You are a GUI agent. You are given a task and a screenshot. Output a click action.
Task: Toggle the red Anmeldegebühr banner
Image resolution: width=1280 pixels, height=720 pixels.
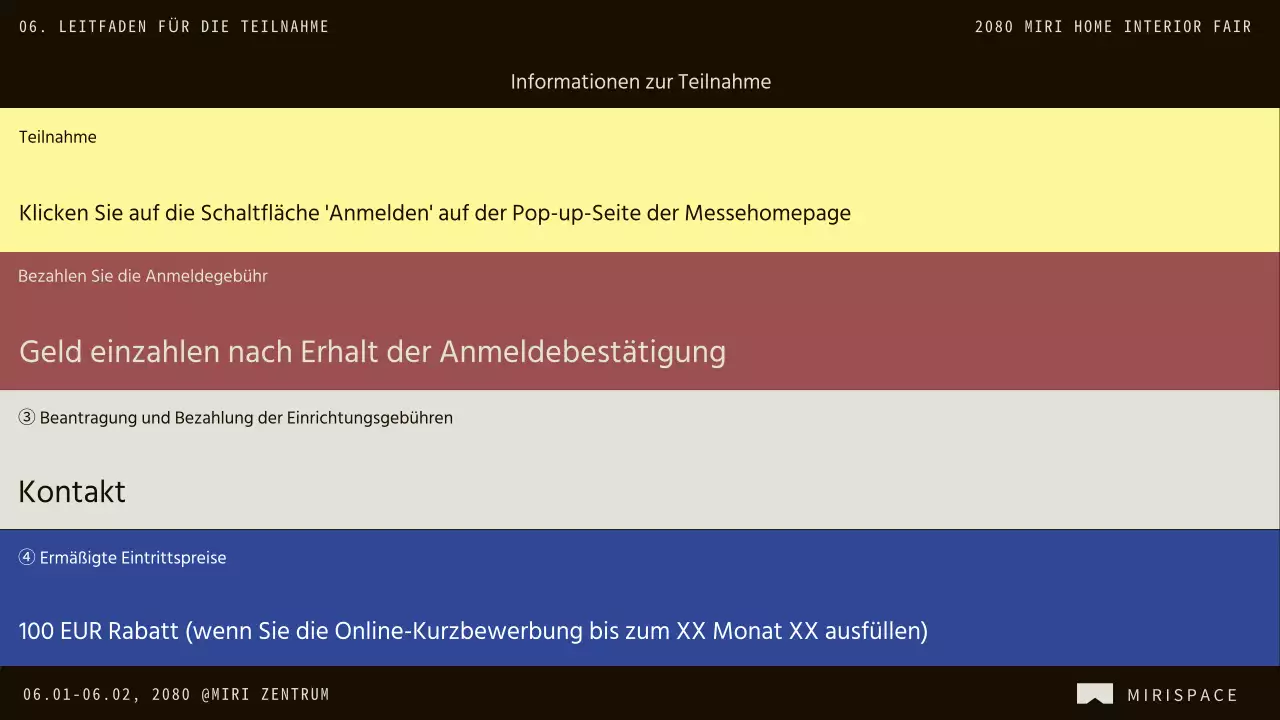click(640, 320)
